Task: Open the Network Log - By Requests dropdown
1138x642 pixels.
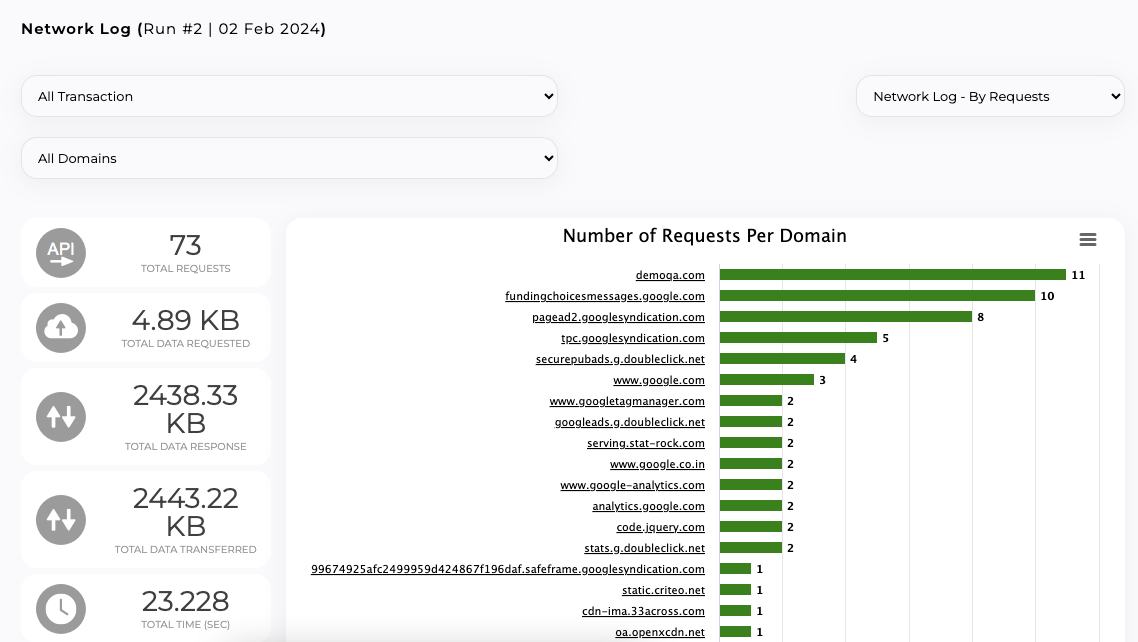Action: pyautogui.click(x=990, y=96)
